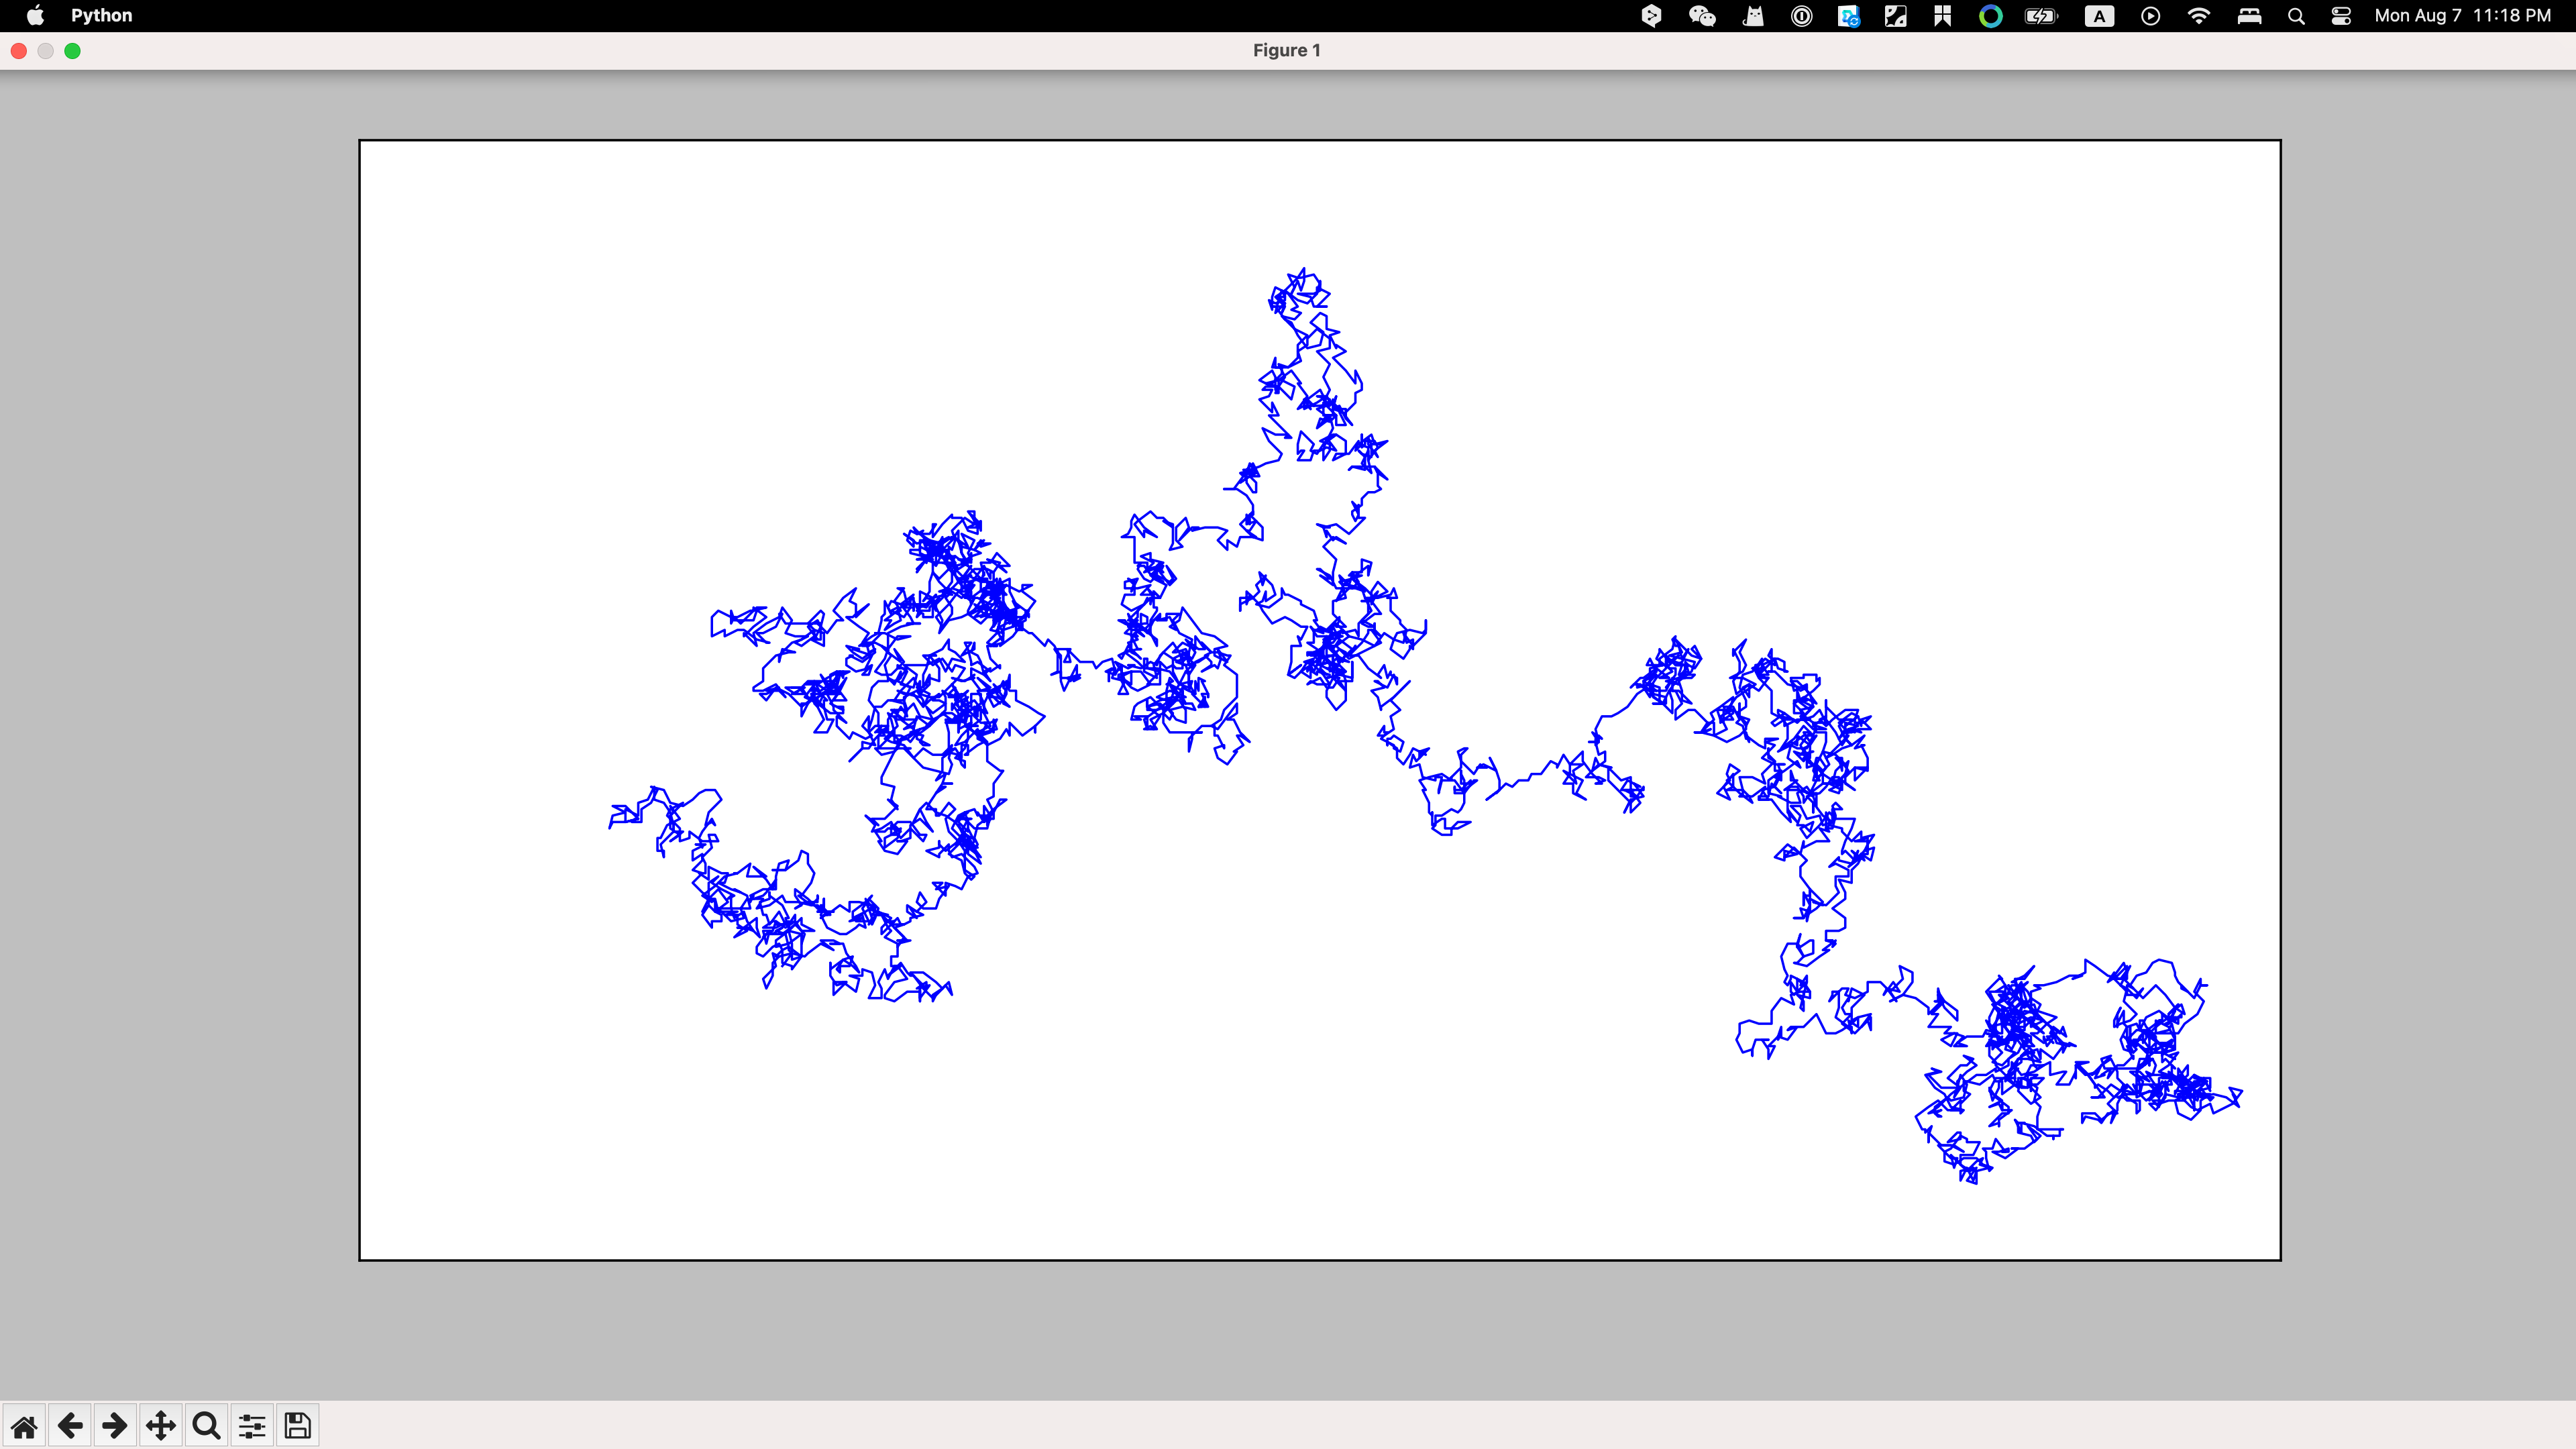This screenshot has width=2576, height=1449.
Task: Click the date and time display
Action: pos(2462,15)
